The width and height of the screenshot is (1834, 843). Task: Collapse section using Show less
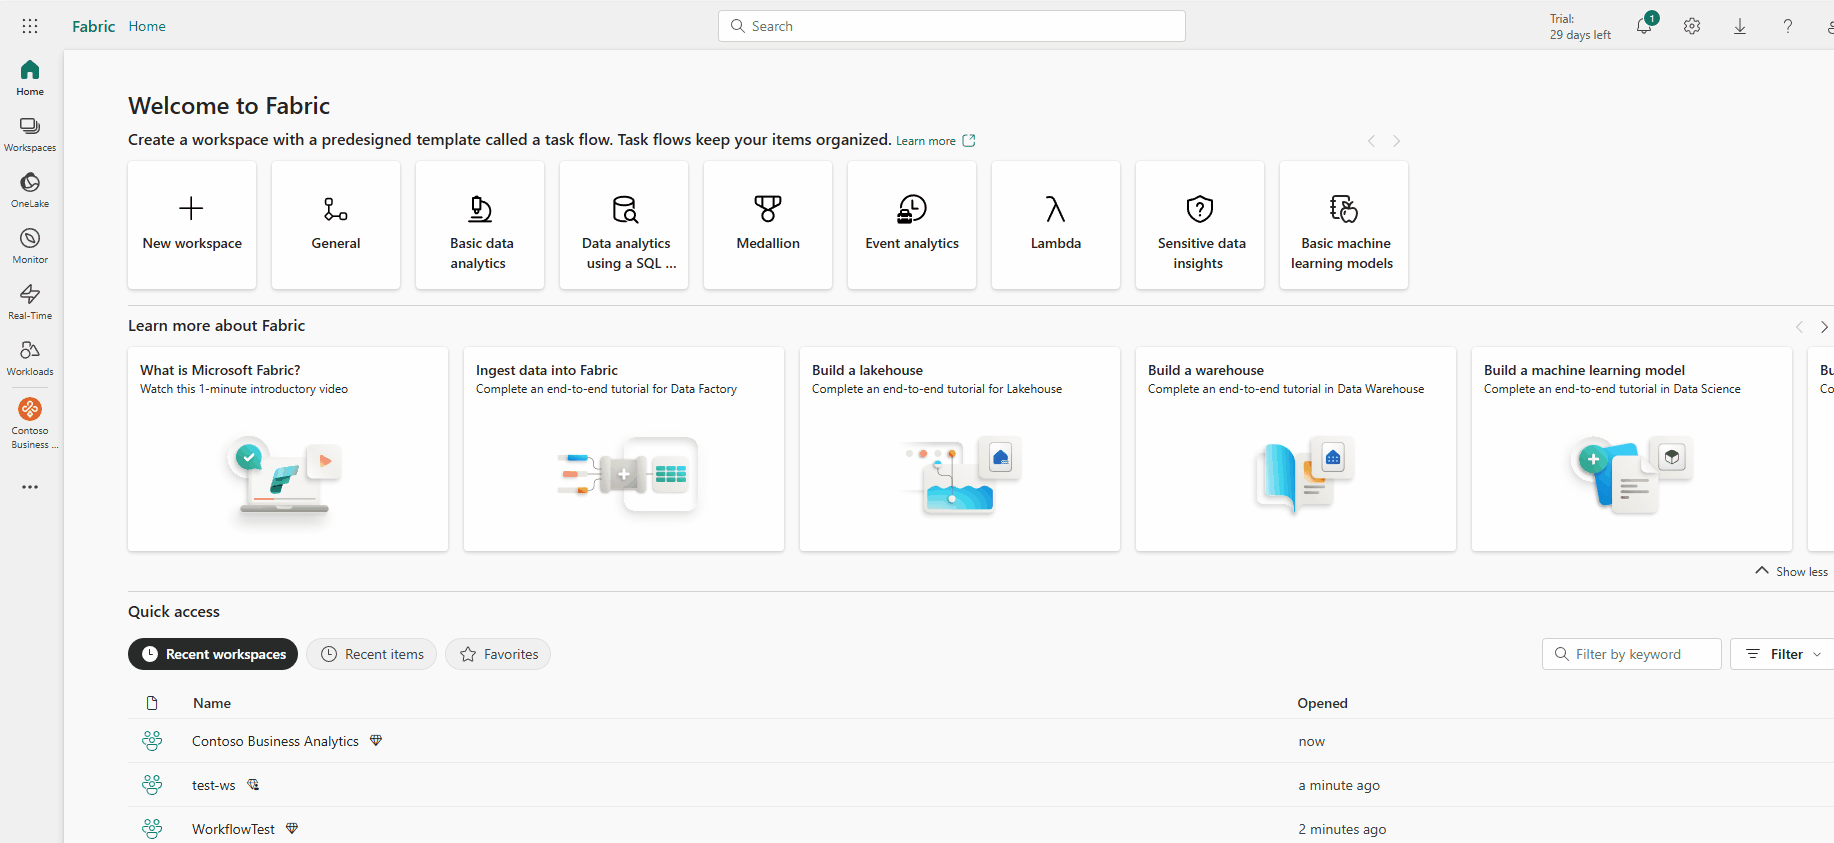point(1792,571)
